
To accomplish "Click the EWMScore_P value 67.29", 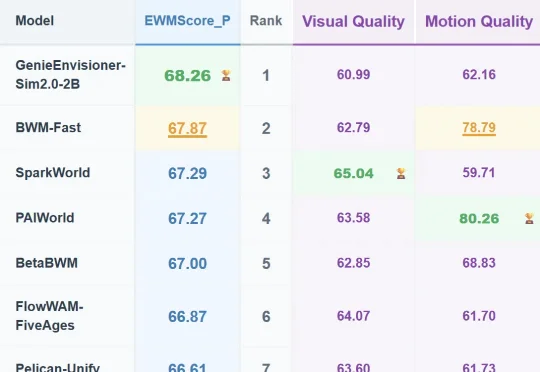I will [187, 173].
